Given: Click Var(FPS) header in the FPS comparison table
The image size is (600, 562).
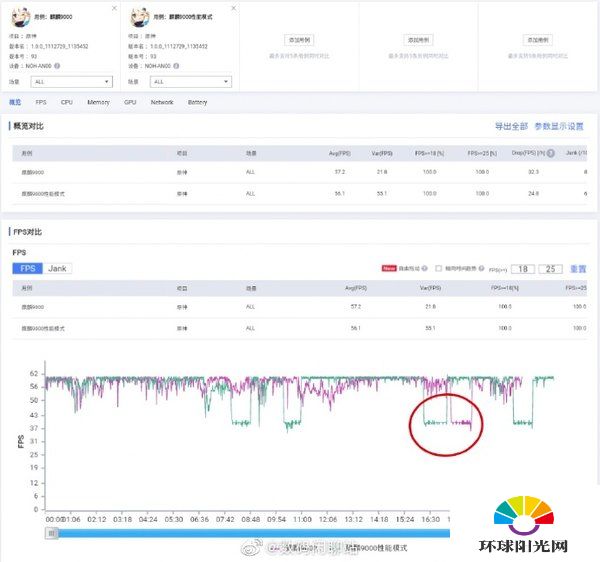Looking at the screenshot, I should coord(430,288).
